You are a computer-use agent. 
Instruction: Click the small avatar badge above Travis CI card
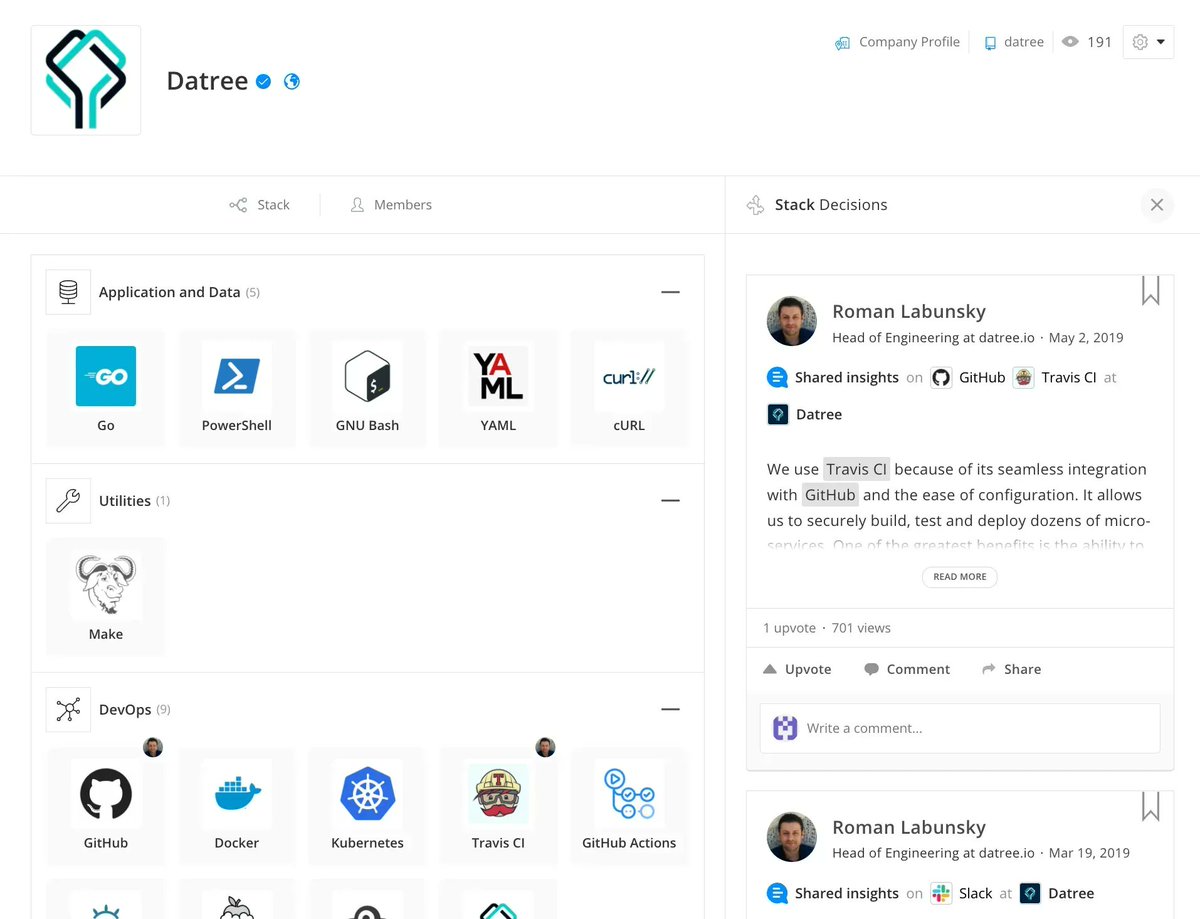point(545,747)
